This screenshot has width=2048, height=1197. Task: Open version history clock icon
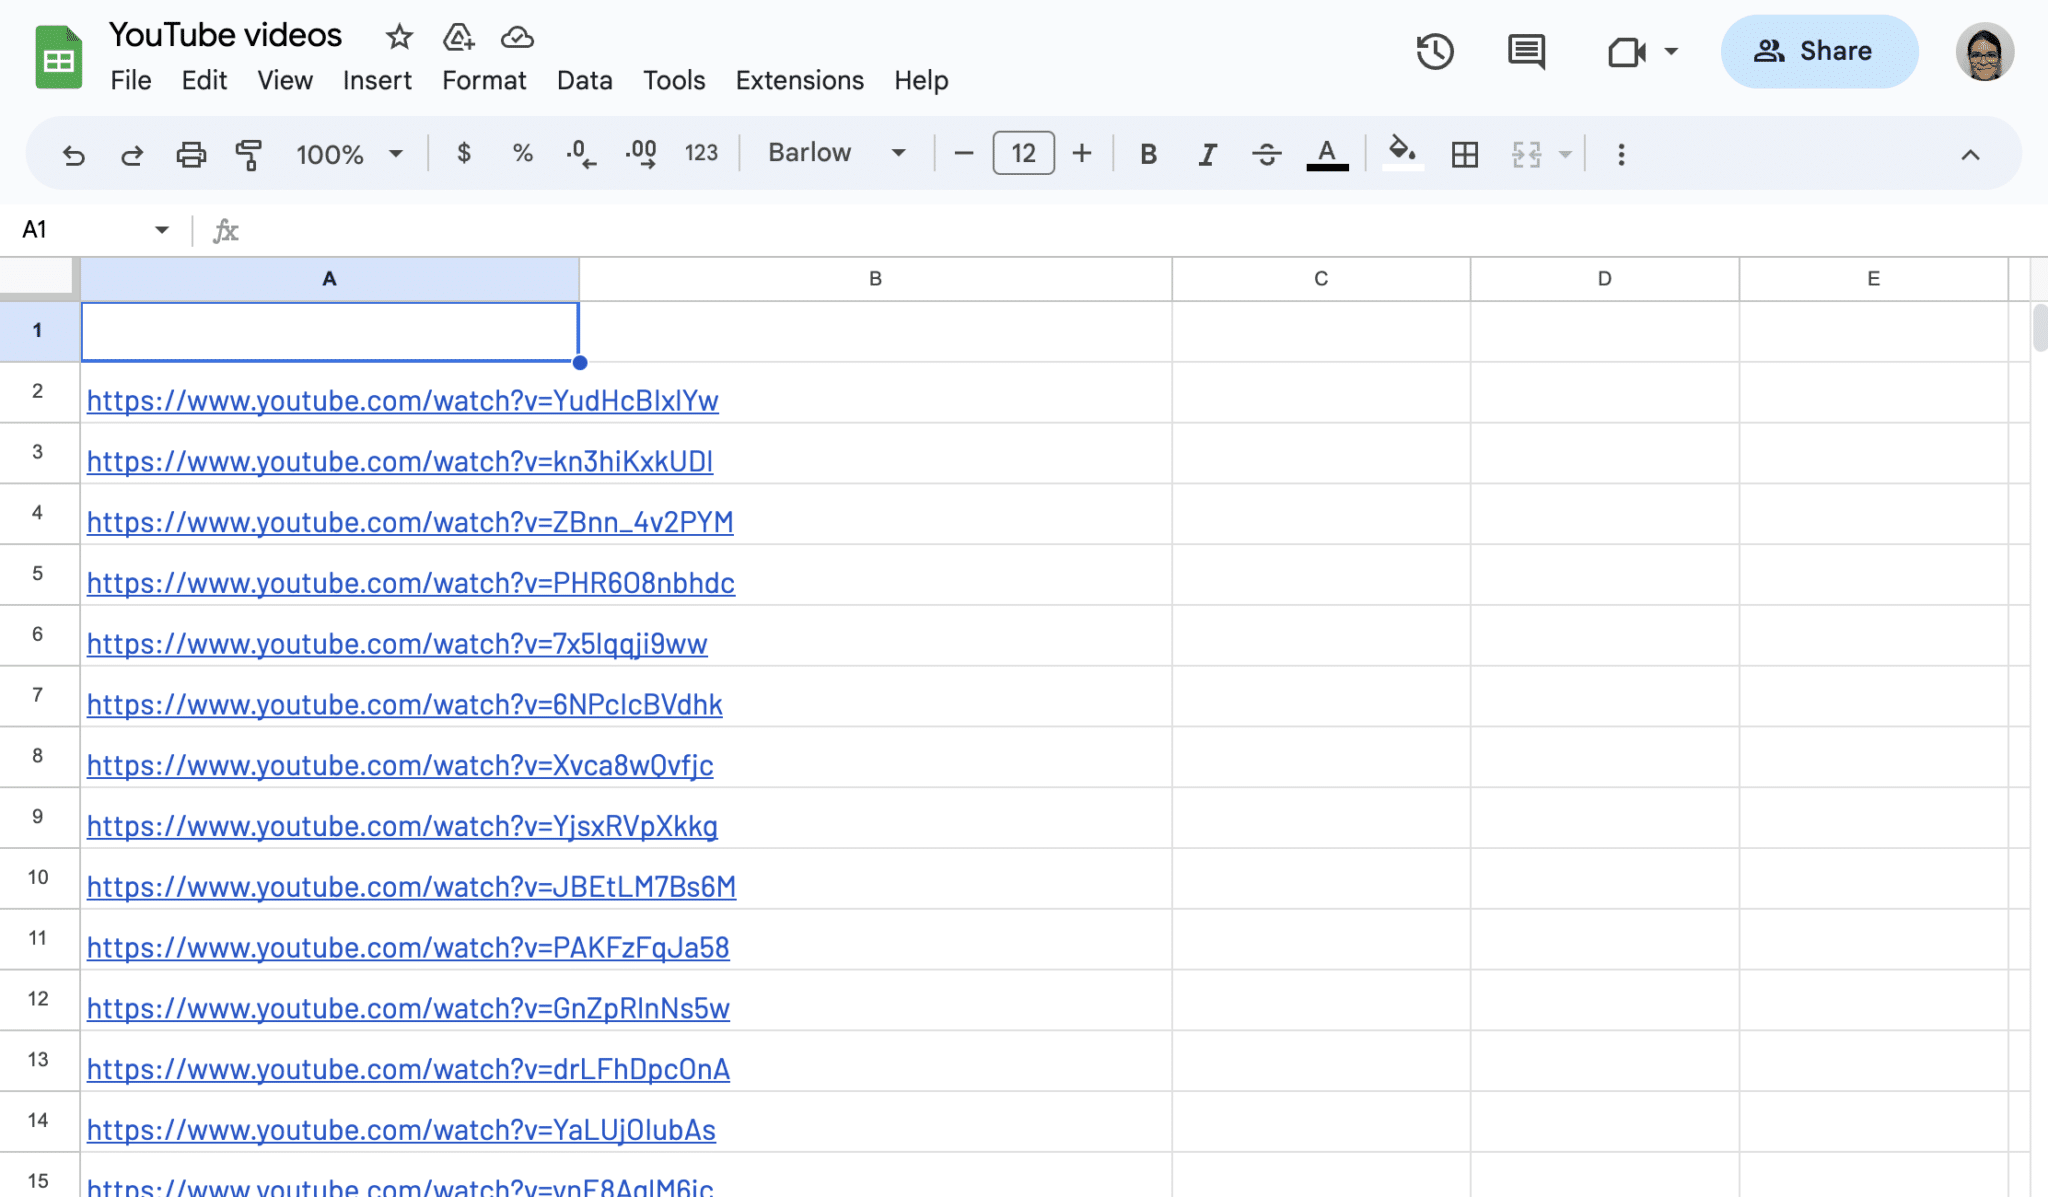click(x=1434, y=52)
